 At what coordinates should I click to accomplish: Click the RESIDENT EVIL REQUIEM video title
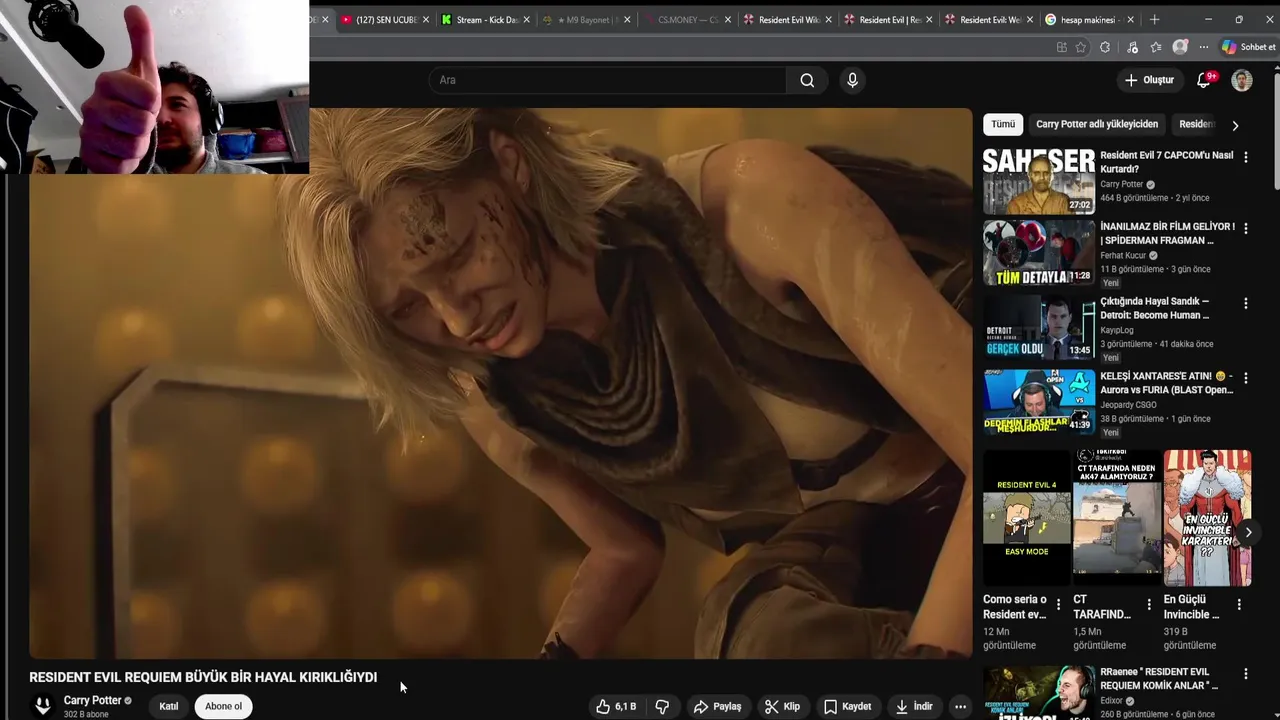click(203, 677)
